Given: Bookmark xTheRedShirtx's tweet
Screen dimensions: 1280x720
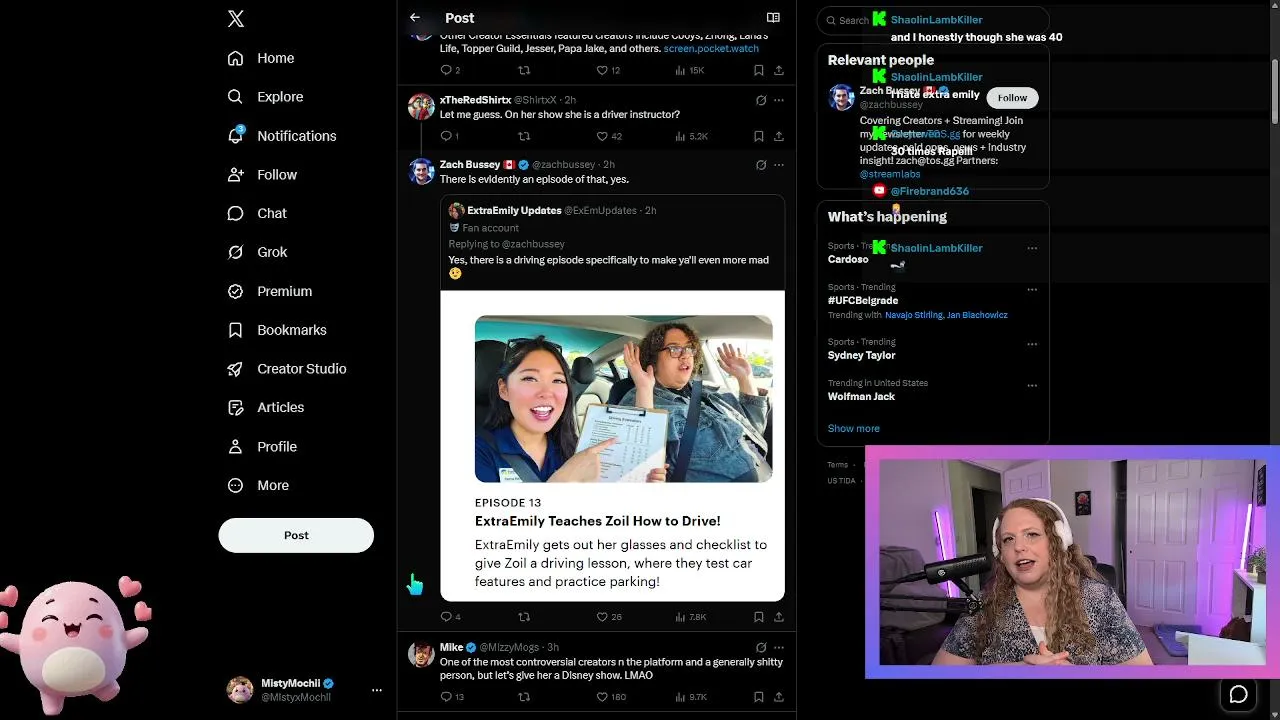Looking at the screenshot, I should point(759,136).
